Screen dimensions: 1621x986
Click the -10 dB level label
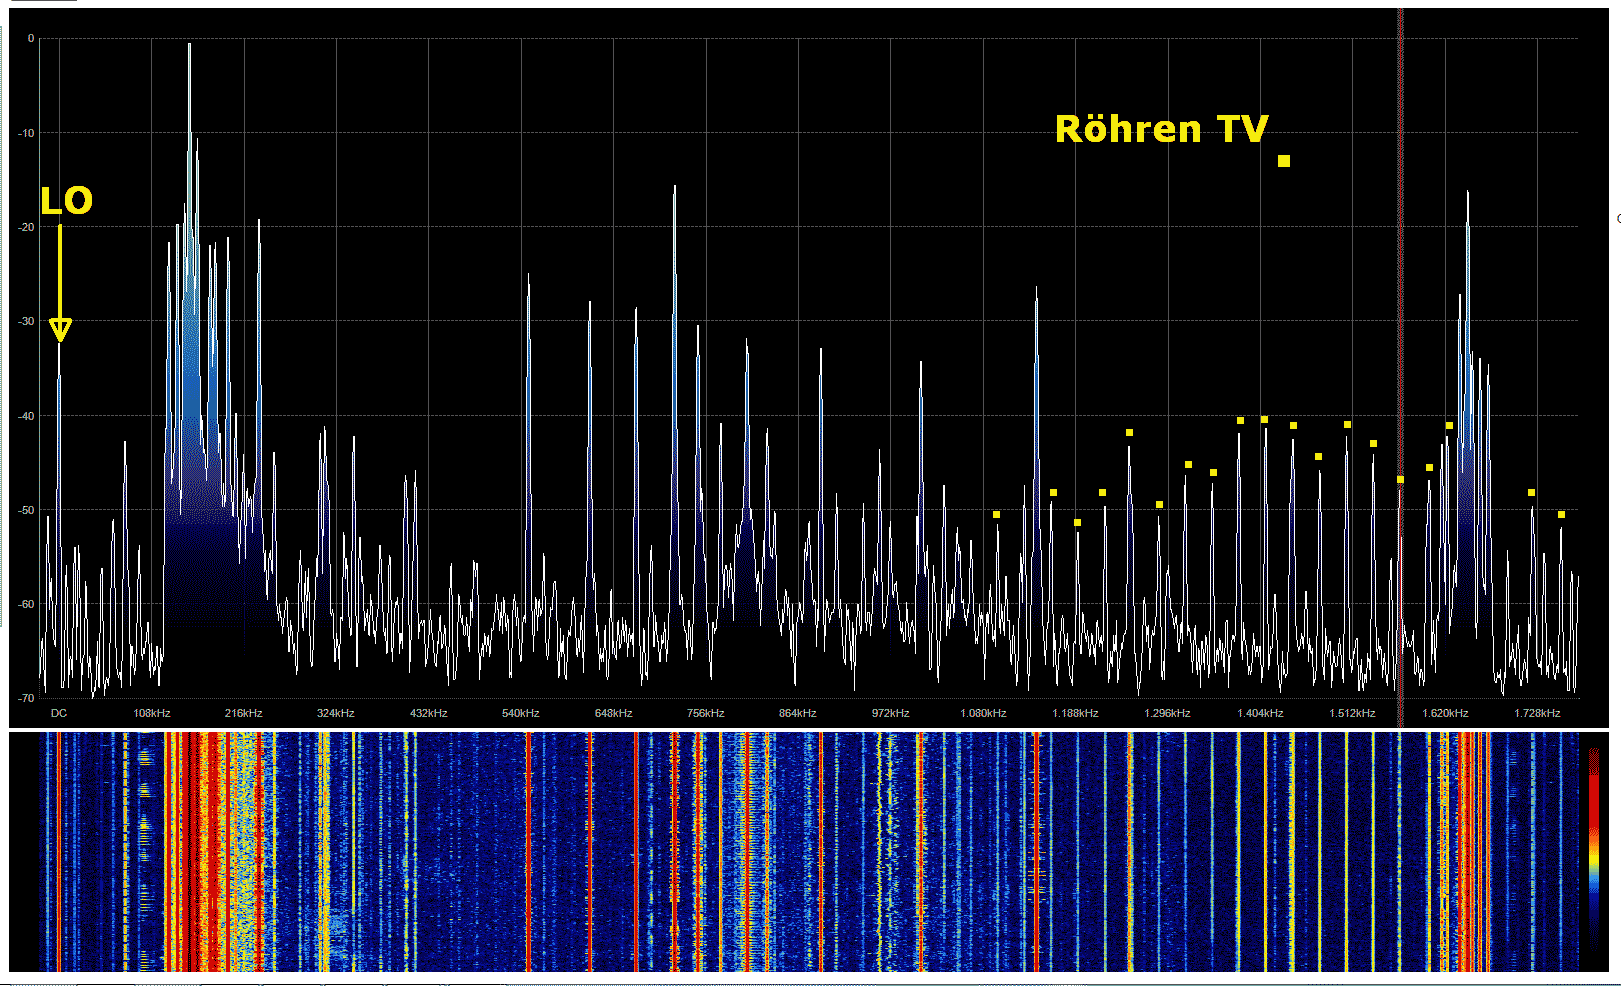point(27,133)
